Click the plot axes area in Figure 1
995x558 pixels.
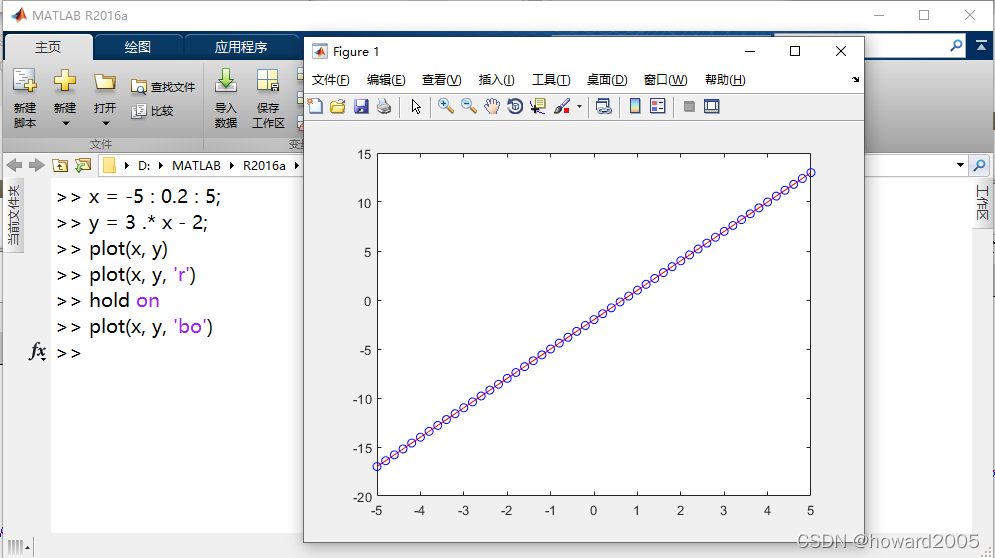point(594,324)
